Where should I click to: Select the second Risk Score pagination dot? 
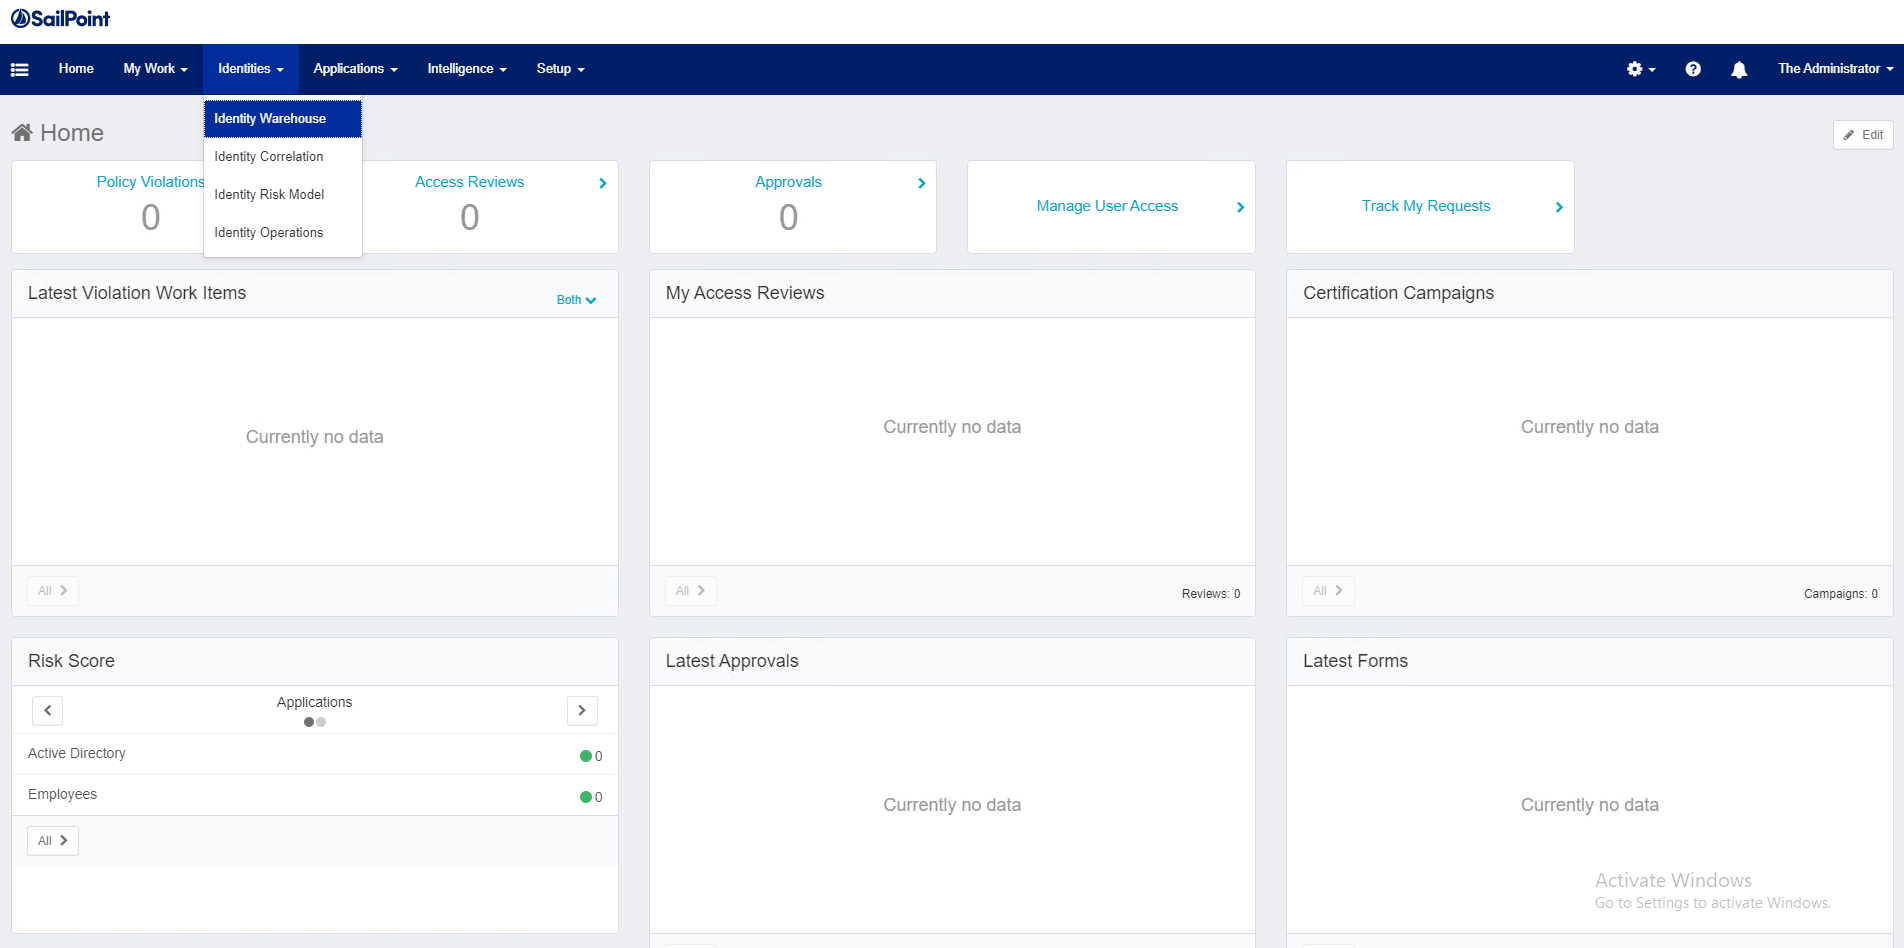[321, 722]
